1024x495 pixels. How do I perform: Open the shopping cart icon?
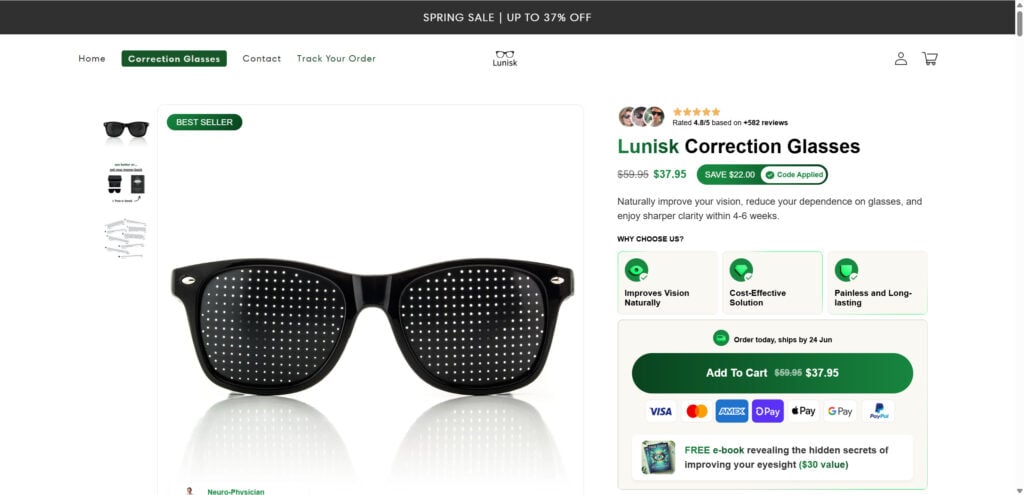[930, 59]
